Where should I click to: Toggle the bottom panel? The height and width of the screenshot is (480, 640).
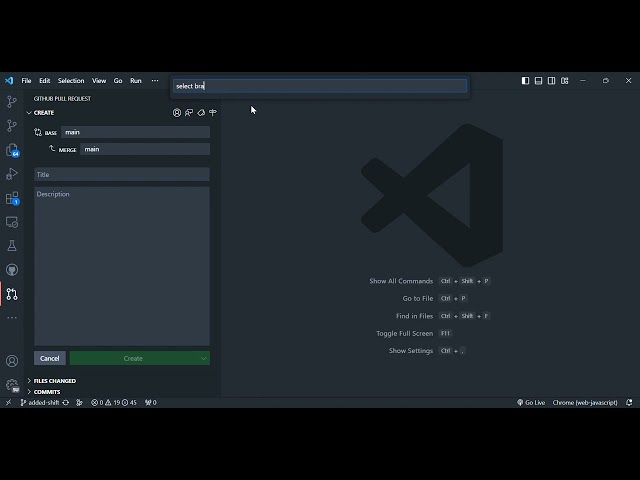click(x=538, y=81)
